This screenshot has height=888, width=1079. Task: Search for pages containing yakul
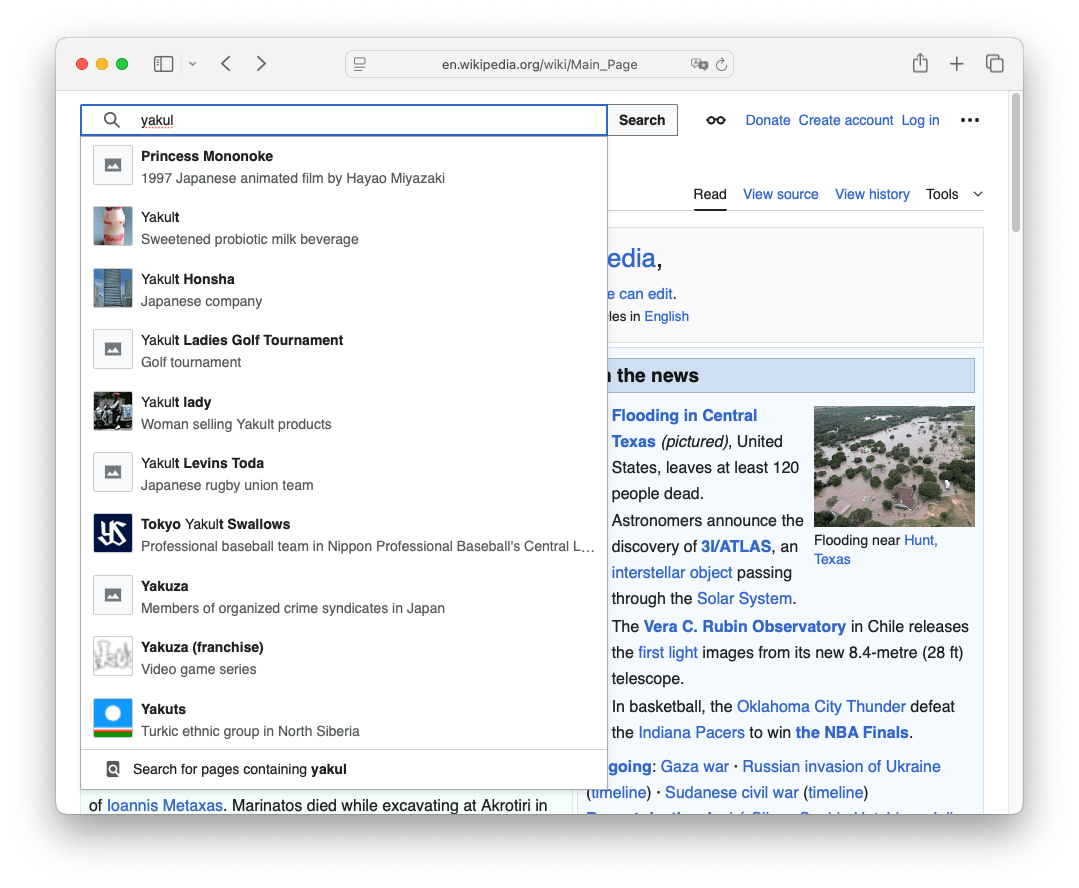tap(344, 769)
